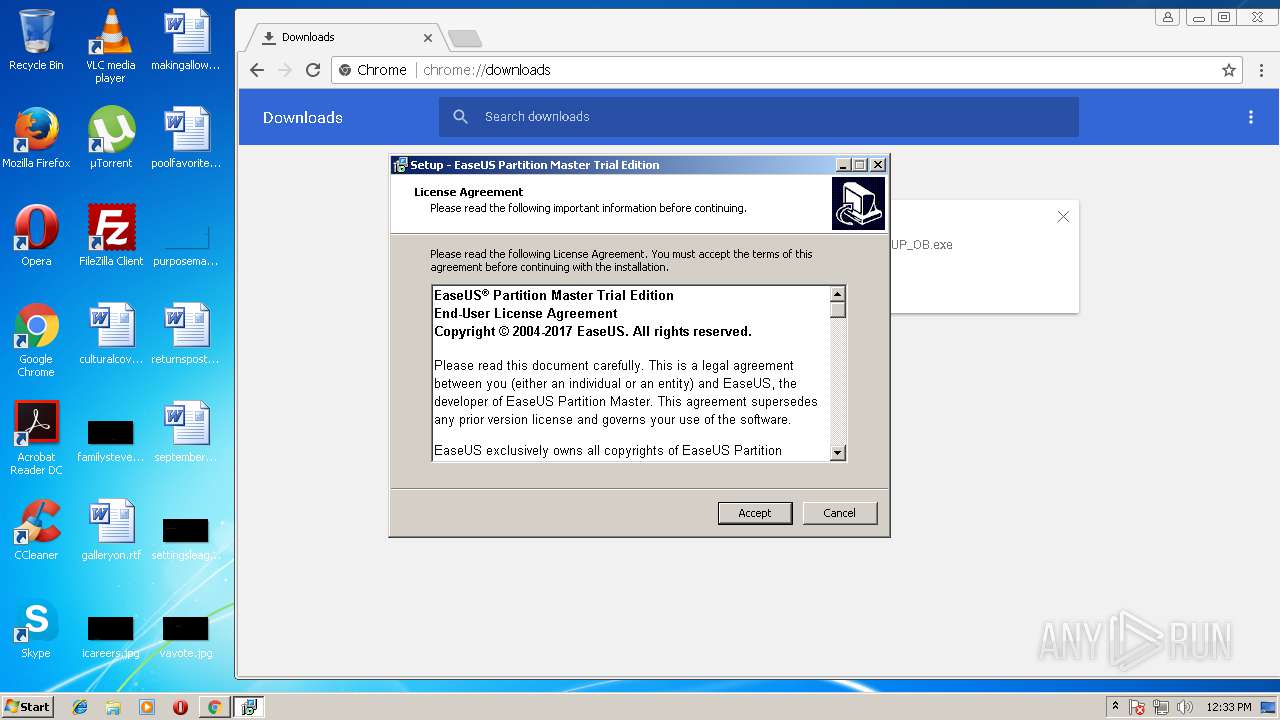This screenshot has height=720, width=1280.
Task: Open FileZilla Client shortcut
Action: click(x=111, y=236)
